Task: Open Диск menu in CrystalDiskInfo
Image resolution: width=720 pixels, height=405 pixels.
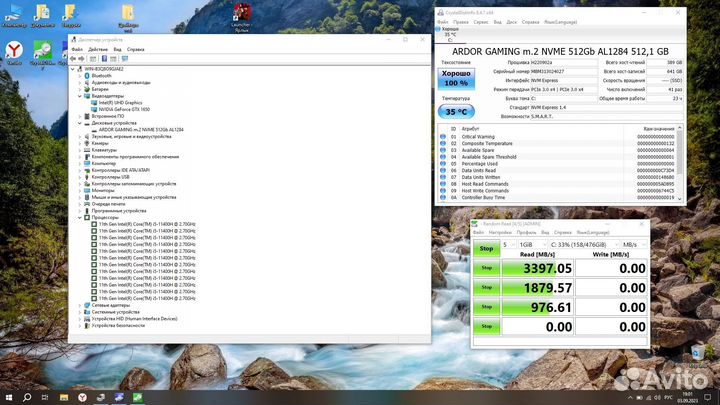Action: pos(512,22)
